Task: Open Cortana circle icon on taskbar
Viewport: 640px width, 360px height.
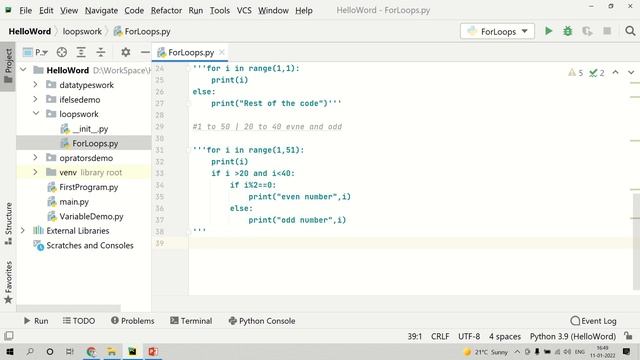Action: tap(50, 351)
